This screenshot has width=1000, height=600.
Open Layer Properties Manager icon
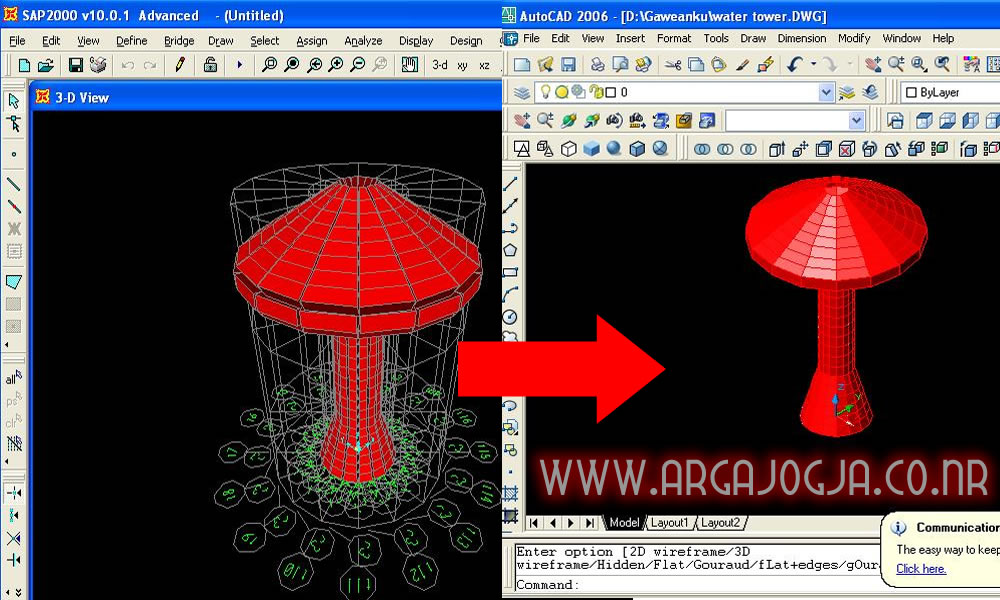[x=522, y=92]
